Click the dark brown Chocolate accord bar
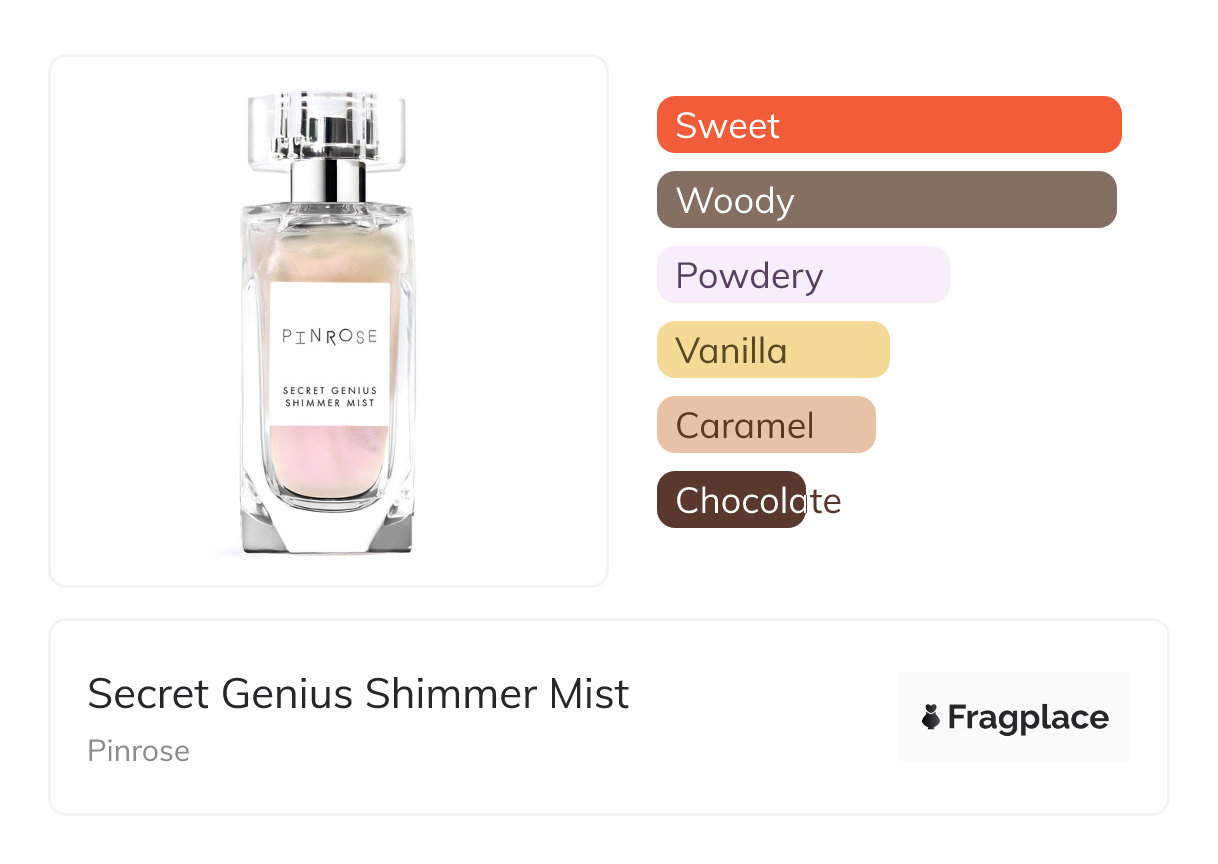This screenshot has width=1218, height=864. tap(730, 500)
